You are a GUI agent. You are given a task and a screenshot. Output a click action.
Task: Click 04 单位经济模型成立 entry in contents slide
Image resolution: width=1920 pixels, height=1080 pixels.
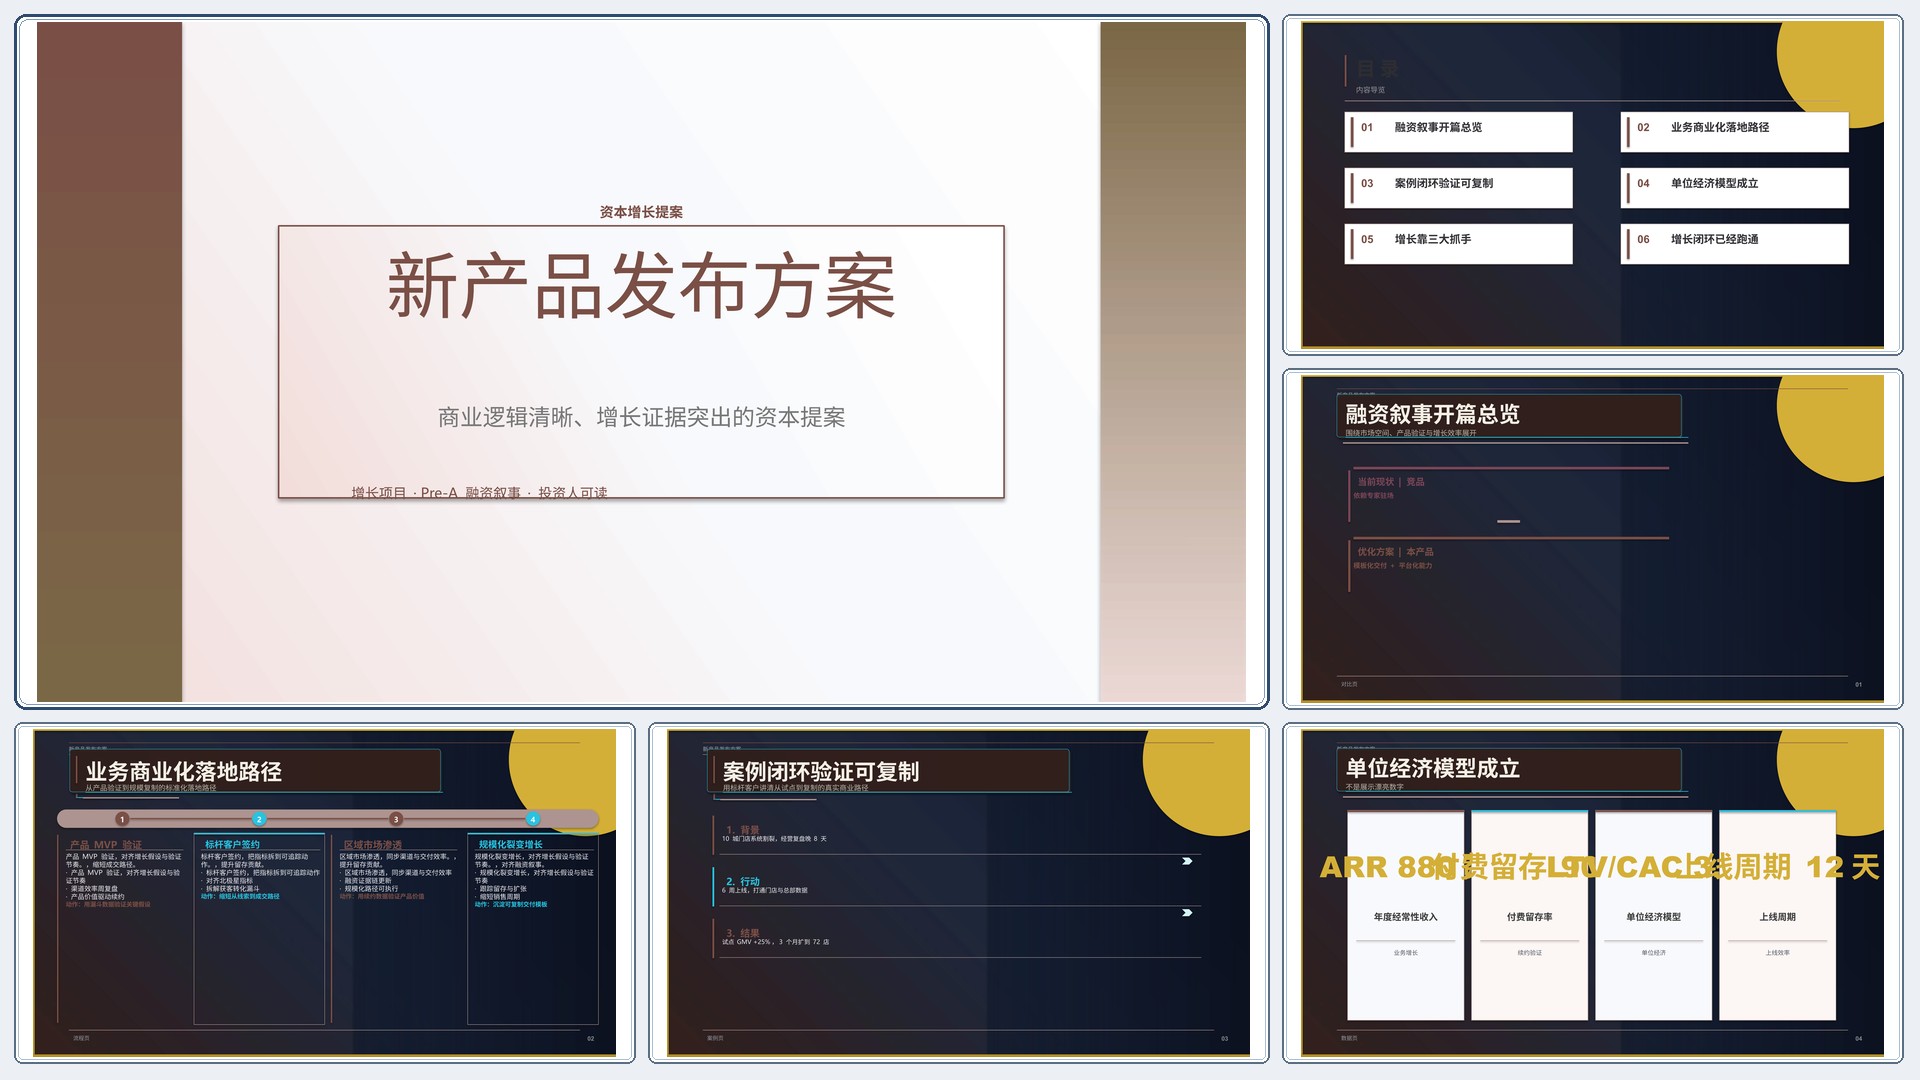point(1735,188)
